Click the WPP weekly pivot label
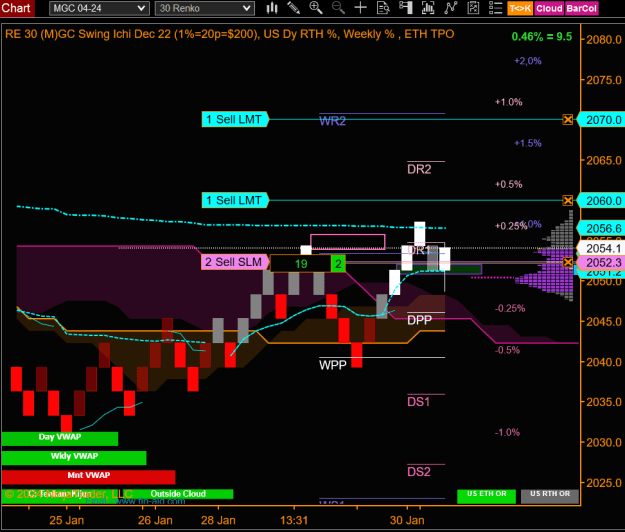This screenshot has height=532, width=625. 333,365
